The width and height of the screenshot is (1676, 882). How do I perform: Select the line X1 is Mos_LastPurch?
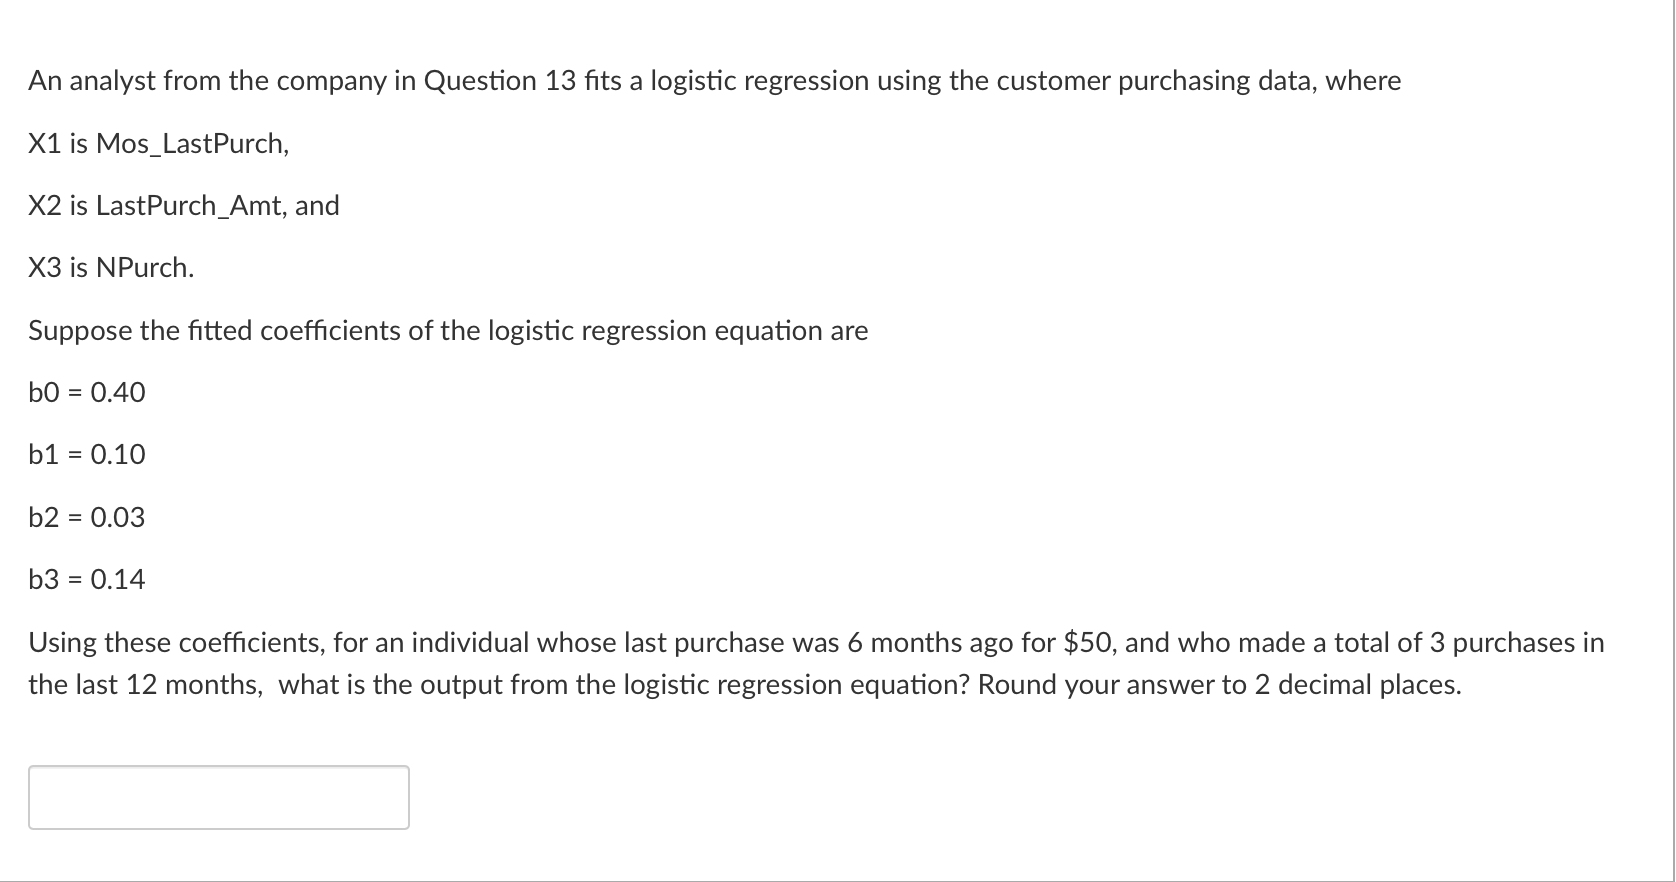tap(158, 144)
